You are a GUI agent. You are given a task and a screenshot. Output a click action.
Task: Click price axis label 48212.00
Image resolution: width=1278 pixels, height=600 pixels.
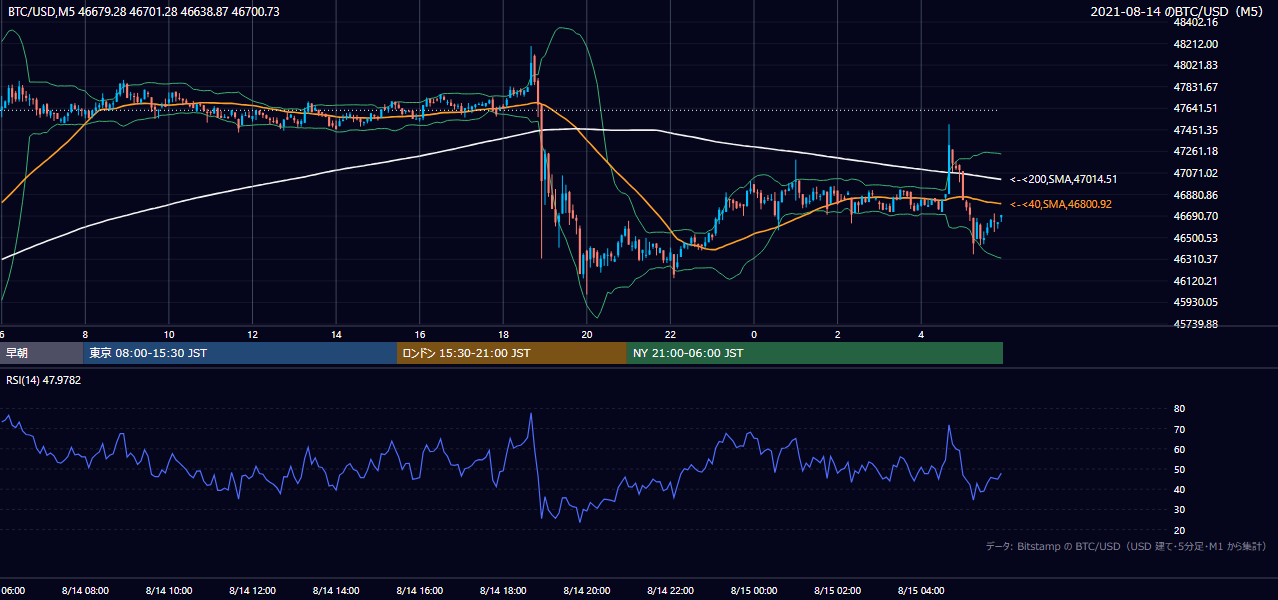pos(1196,44)
